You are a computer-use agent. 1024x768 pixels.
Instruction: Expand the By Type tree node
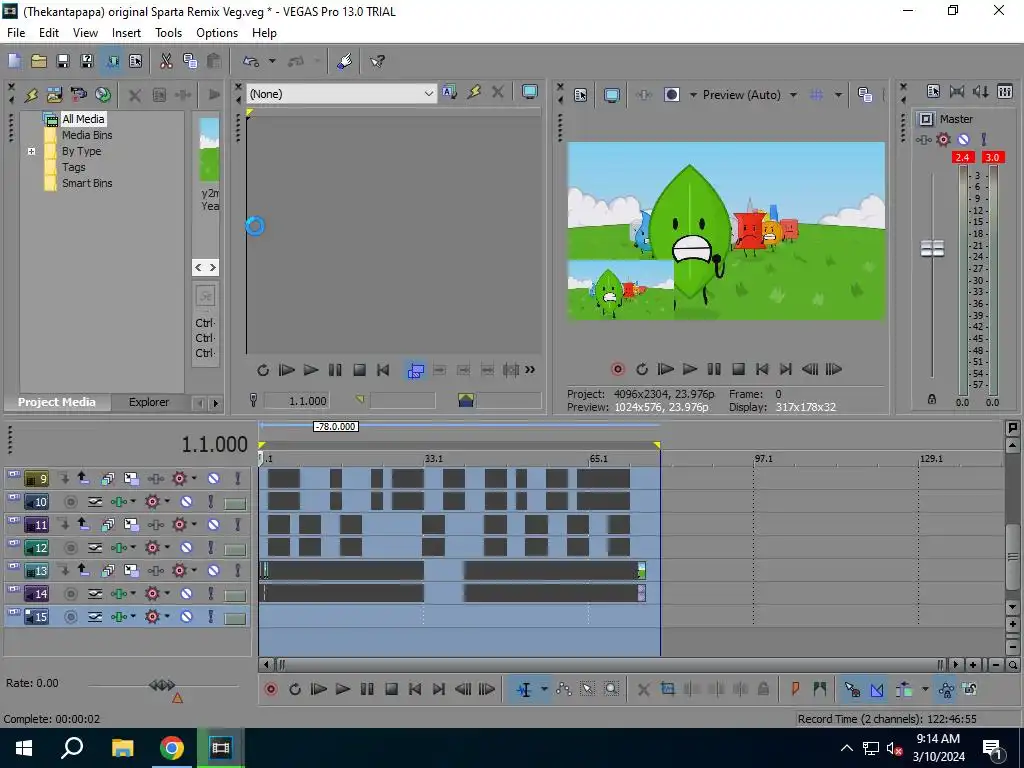(31, 152)
